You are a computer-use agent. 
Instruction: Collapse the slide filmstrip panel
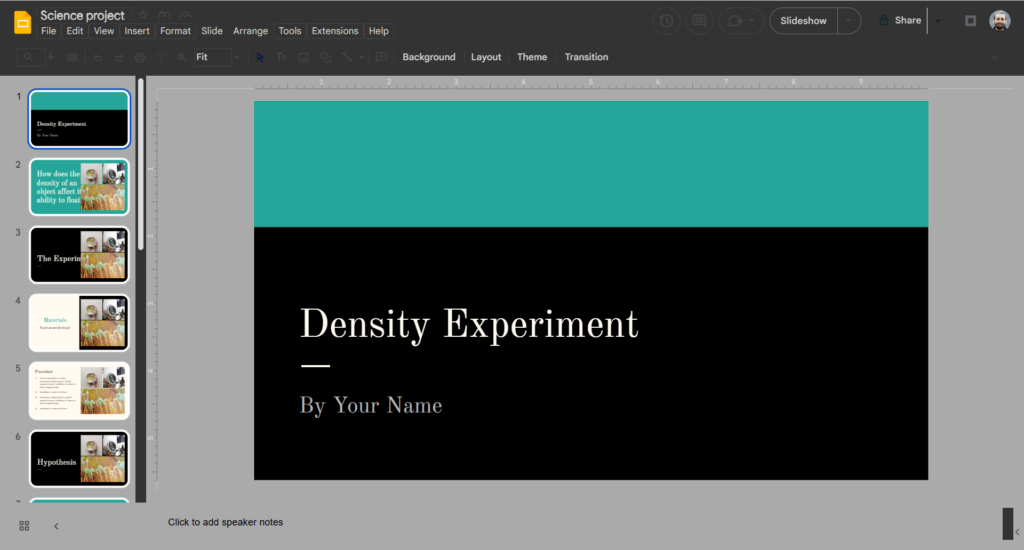[x=56, y=525]
